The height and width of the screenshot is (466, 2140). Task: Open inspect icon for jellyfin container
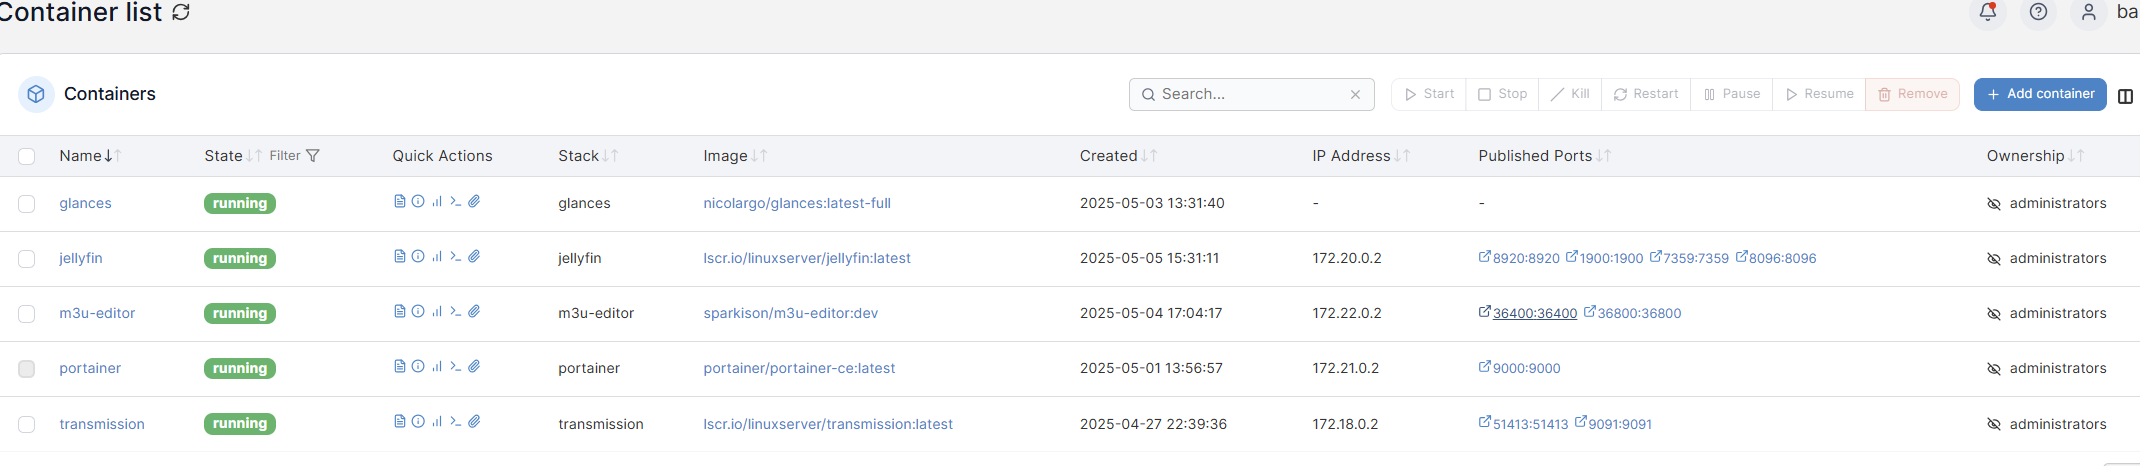pyautogui.click(x=418, y=256)
